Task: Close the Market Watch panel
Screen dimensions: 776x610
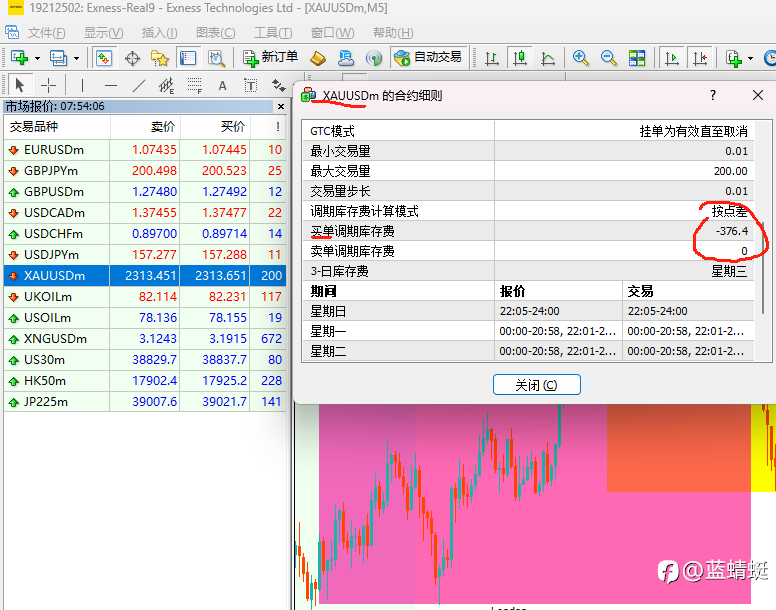Action: tap(281, 106)
